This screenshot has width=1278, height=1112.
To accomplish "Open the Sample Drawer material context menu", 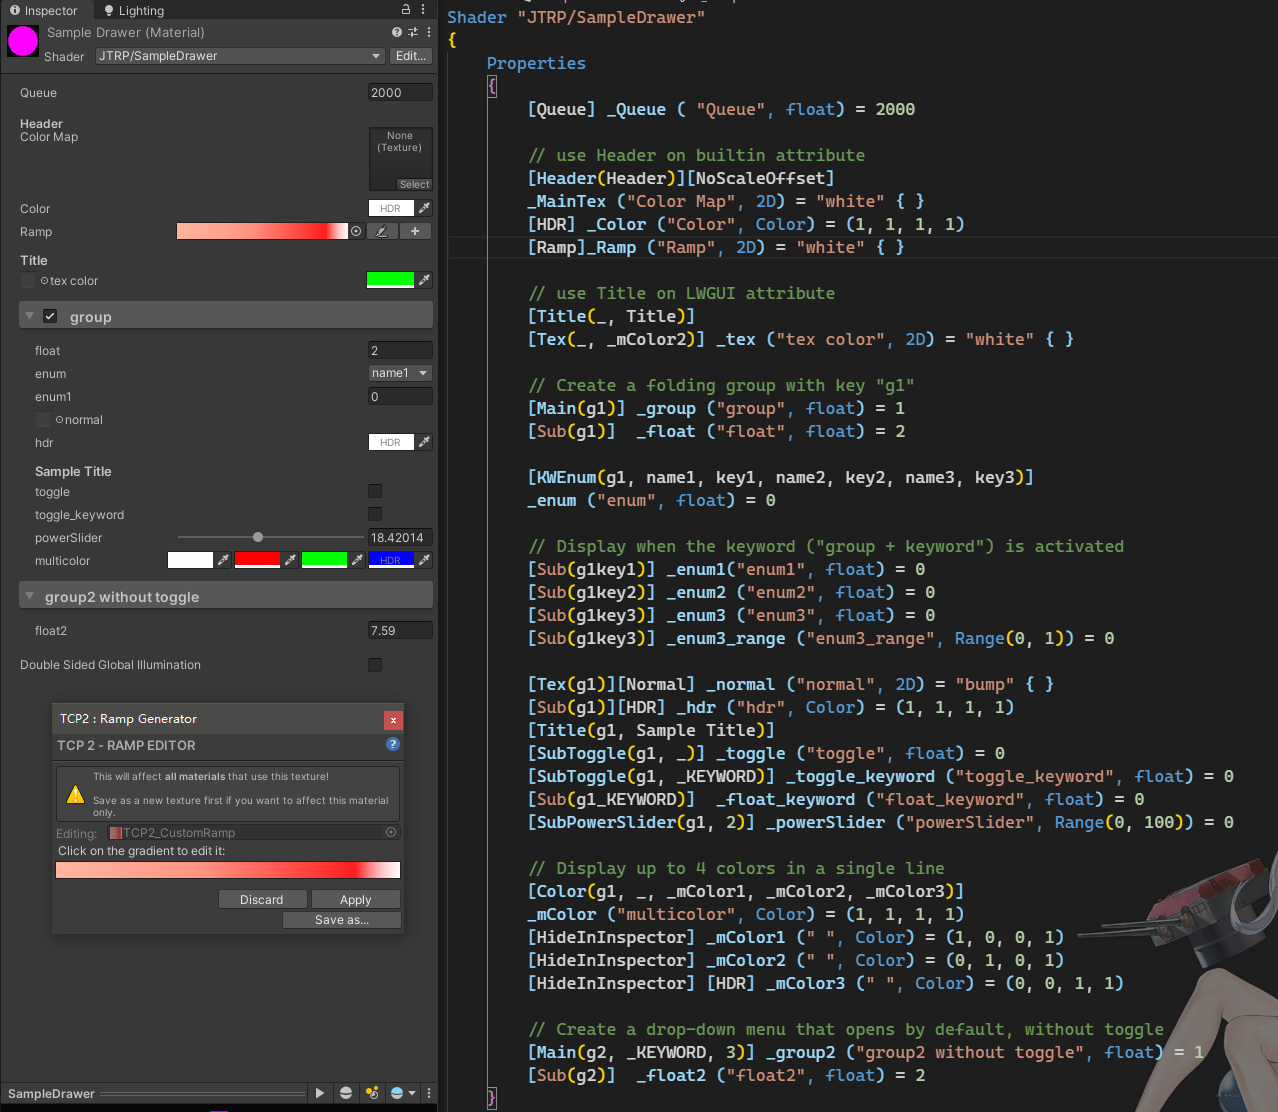I will pyautogui.click(x=429, y=32).
